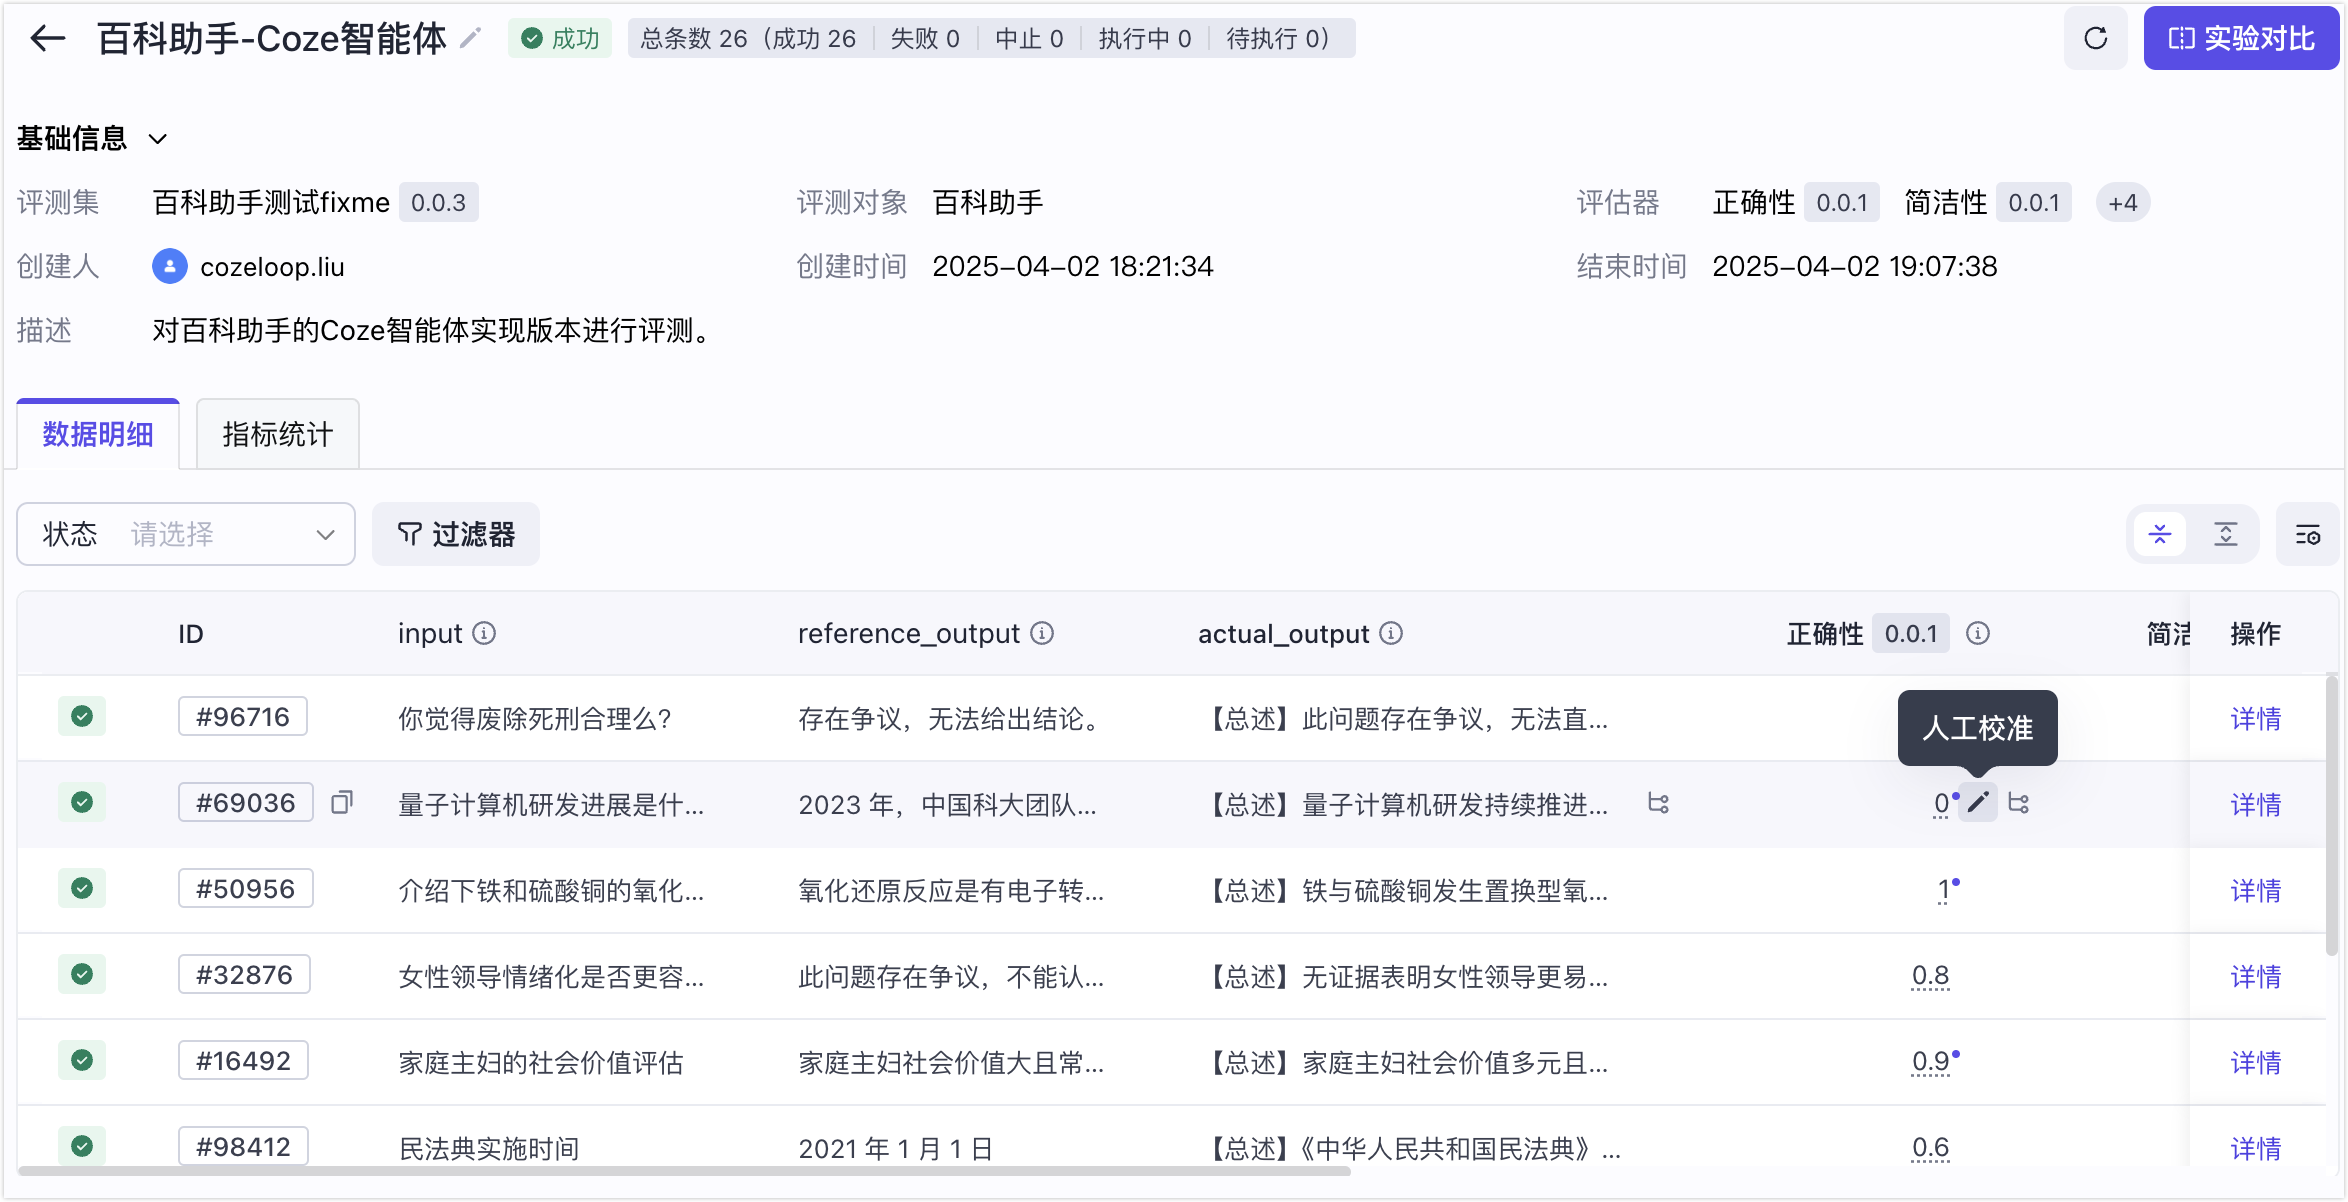Open column settings icon

2307,535
